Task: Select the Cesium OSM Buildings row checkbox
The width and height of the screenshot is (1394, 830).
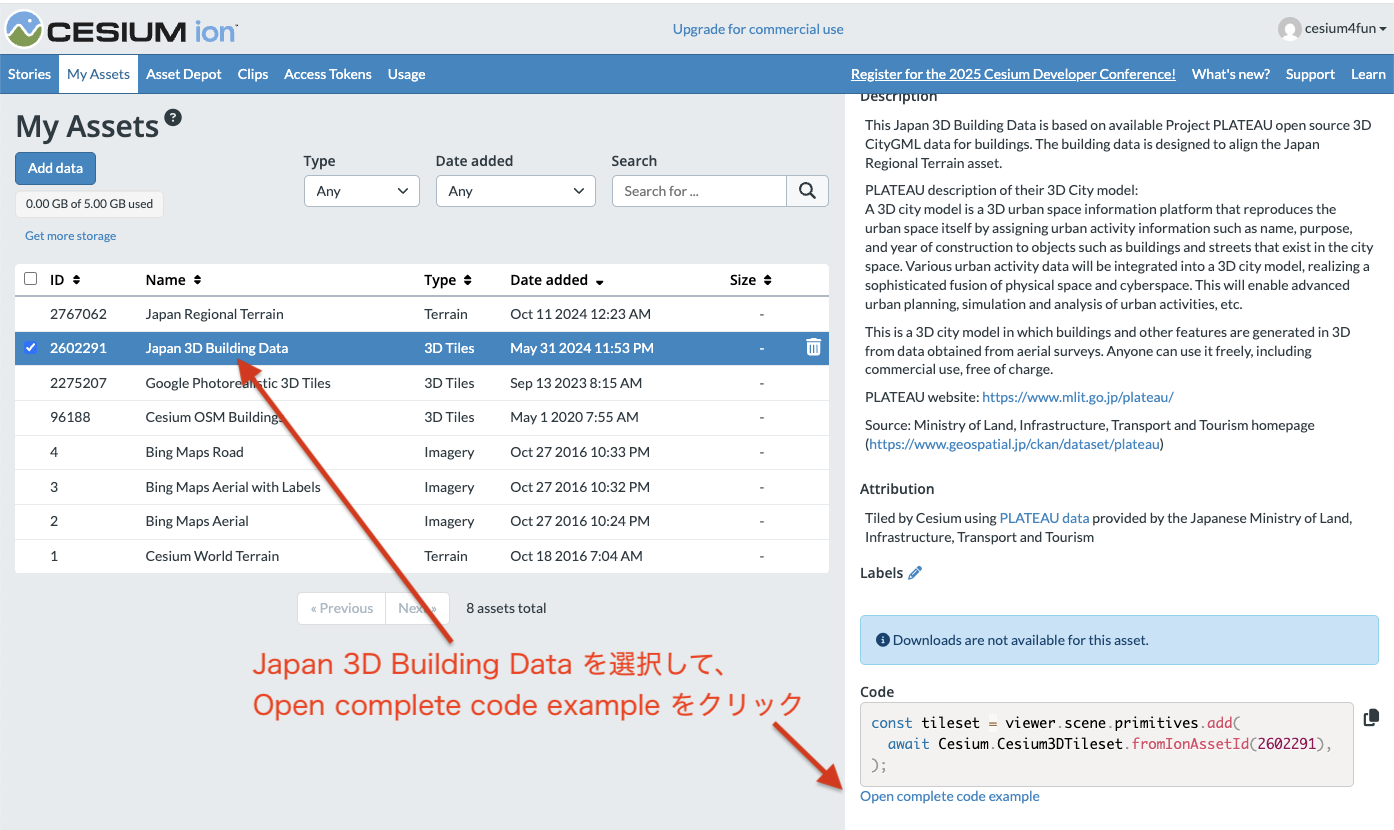Action: click(x=29, y=417)
